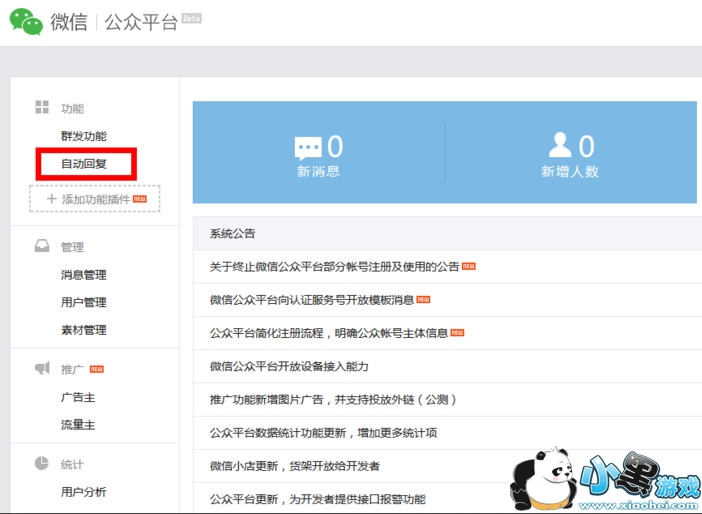
Task: Open 用户管理 in the sidebar
Action: click(x=84, y=302)
